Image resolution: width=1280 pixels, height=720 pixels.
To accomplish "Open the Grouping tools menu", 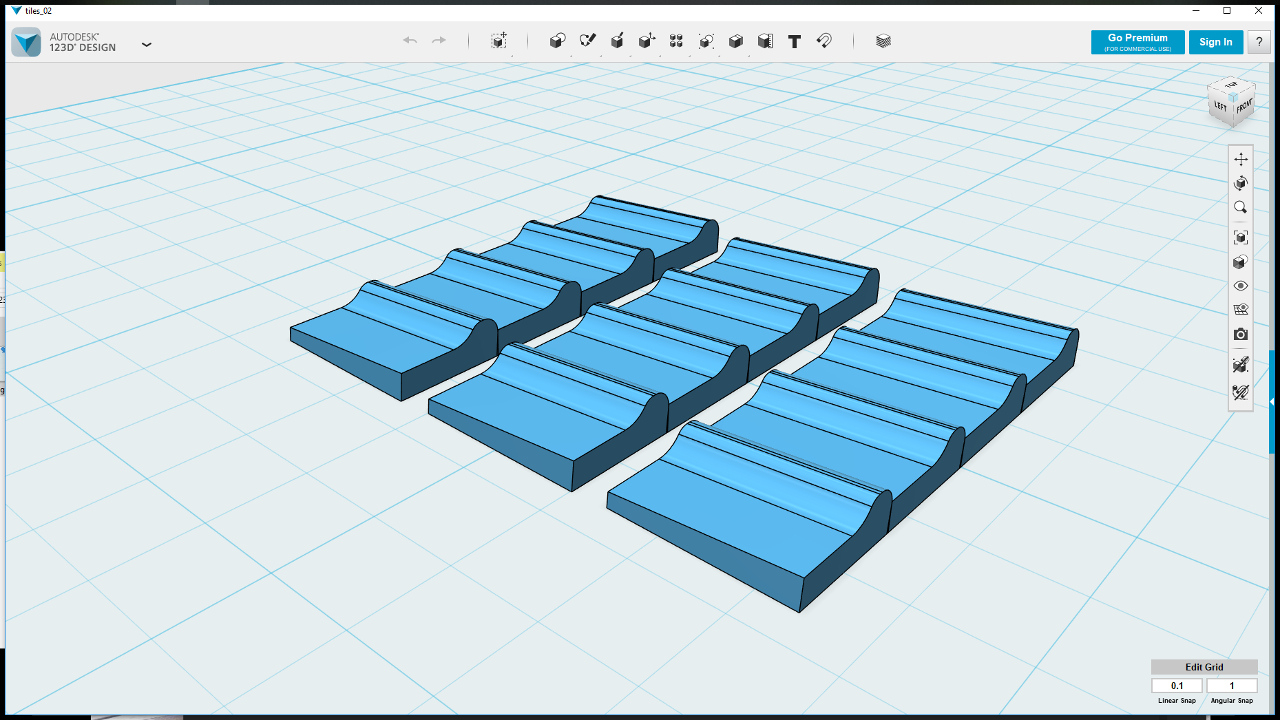I will (706, 41).
